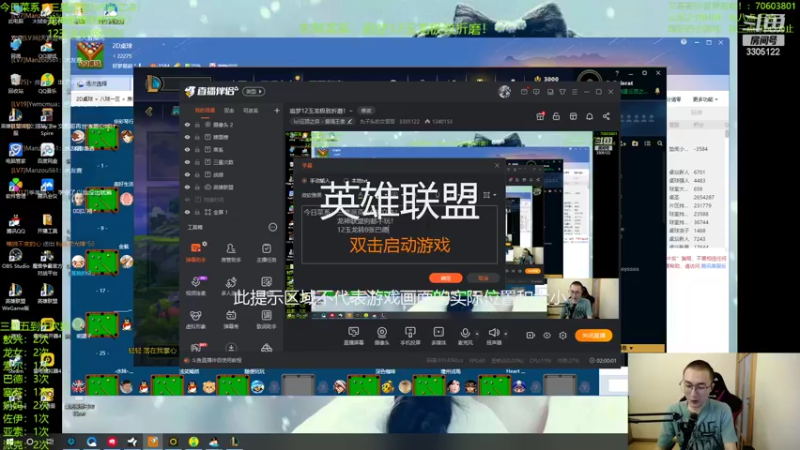Expand the stream title dropdown arrow

pos(351,111)
